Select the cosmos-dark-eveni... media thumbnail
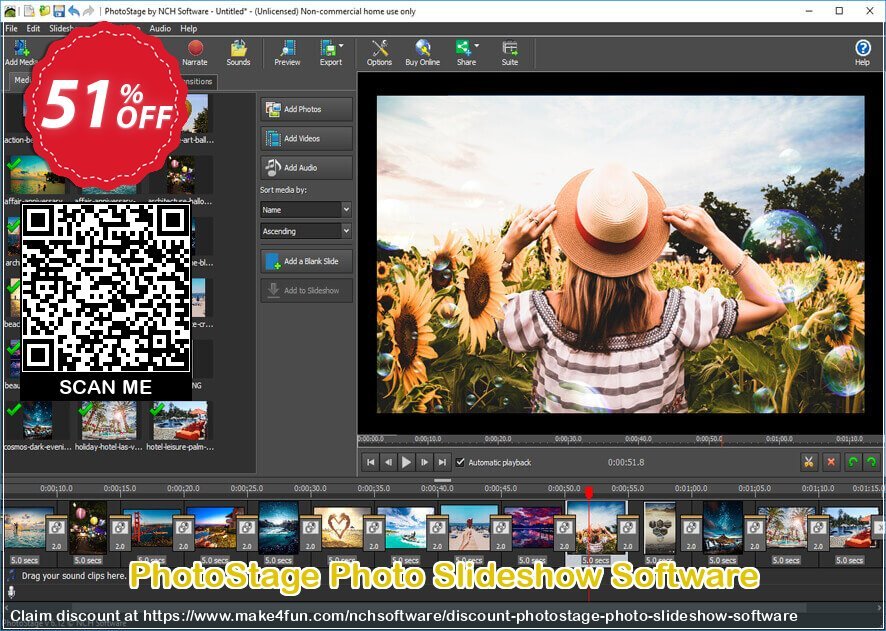 37,421
